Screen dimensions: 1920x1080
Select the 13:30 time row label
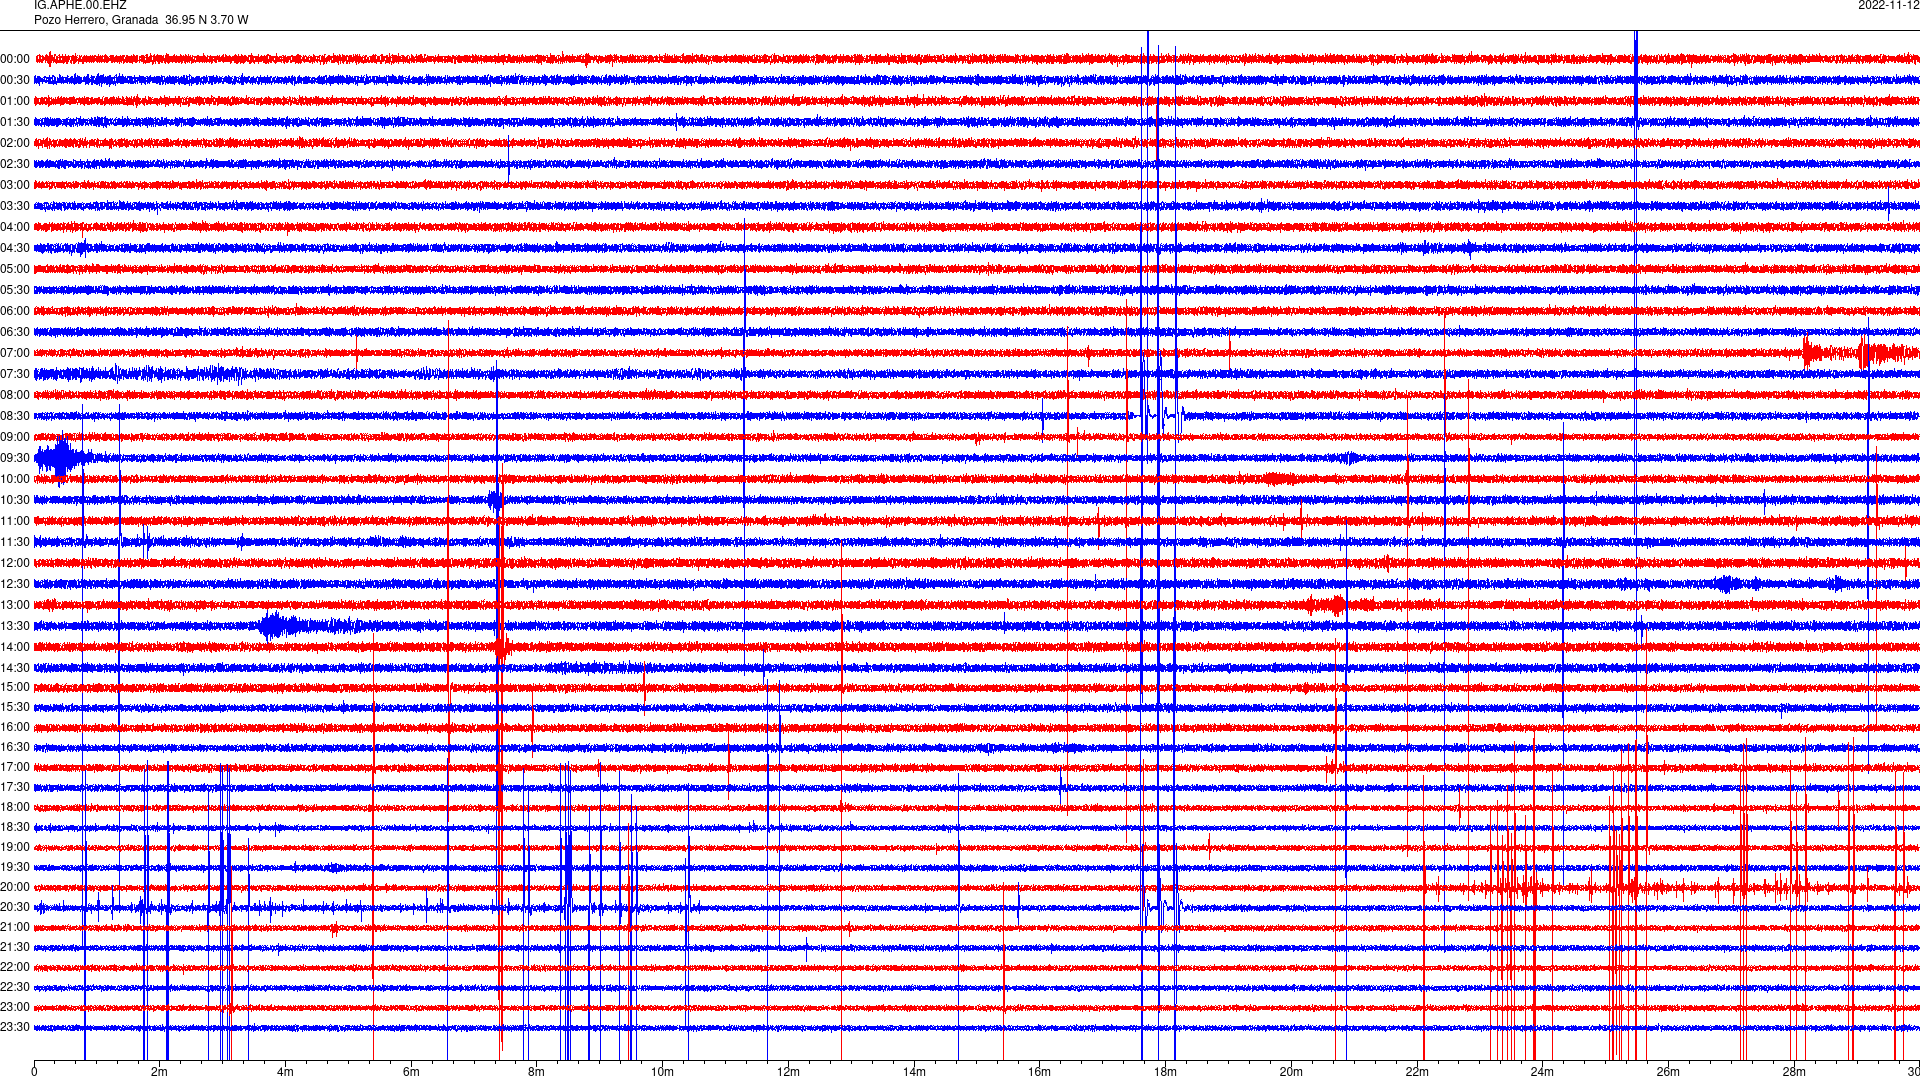pos(15,626)
